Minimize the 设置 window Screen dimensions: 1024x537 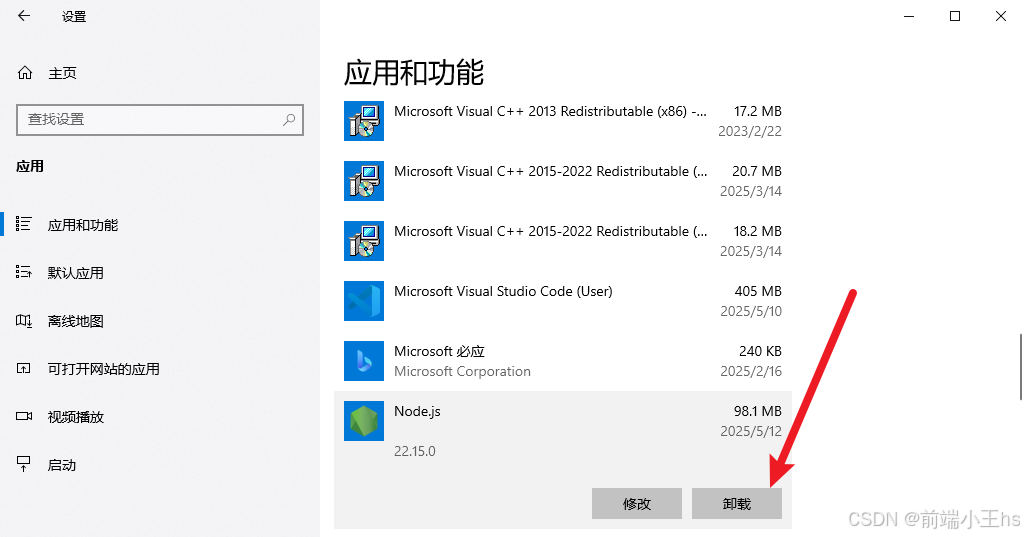[x=908, y=16]
